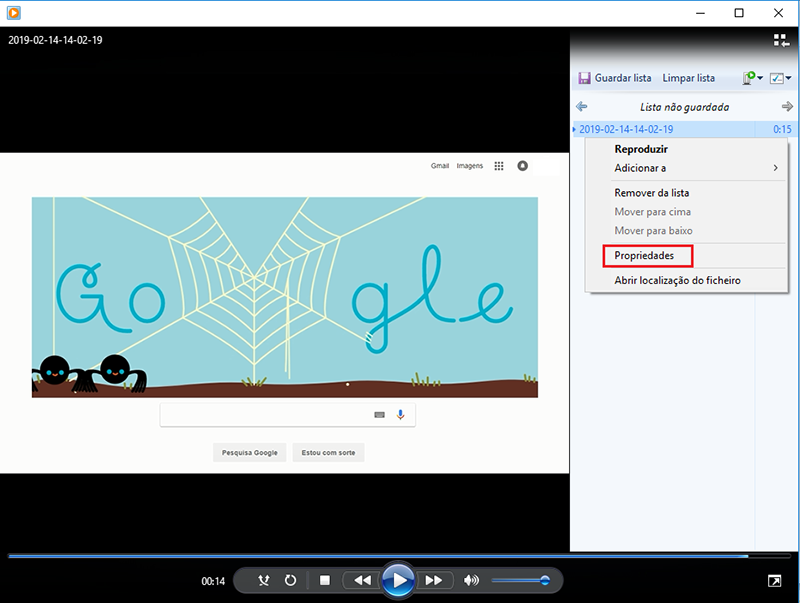Choose Abrir localização do ficheiro
800x603 pixels.
[x=685, y=280]
